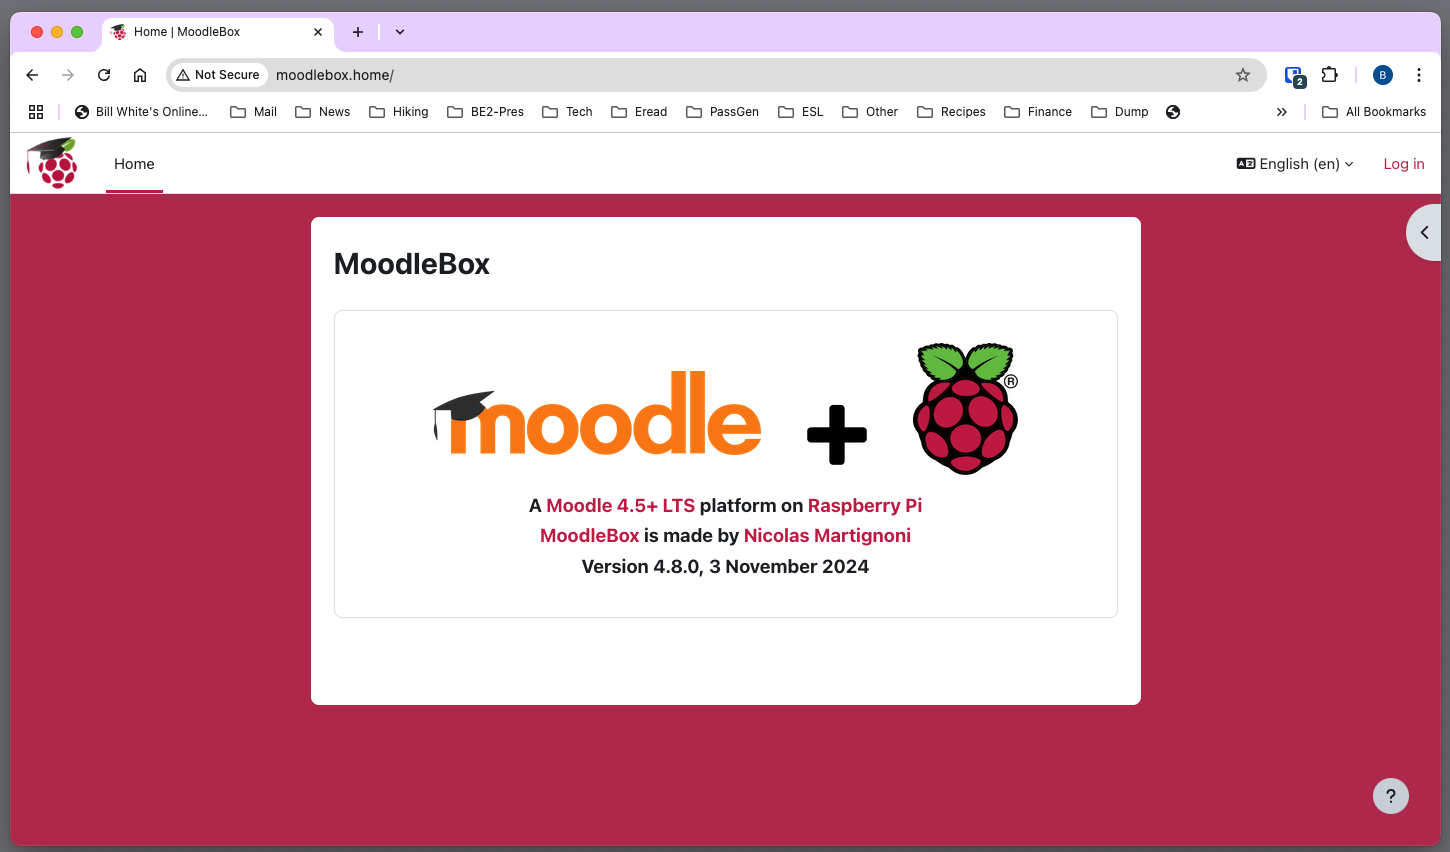Screen dimensions: 1450x852
Task: Open the Hiking bookmarks folder
Action: [399, 112]
